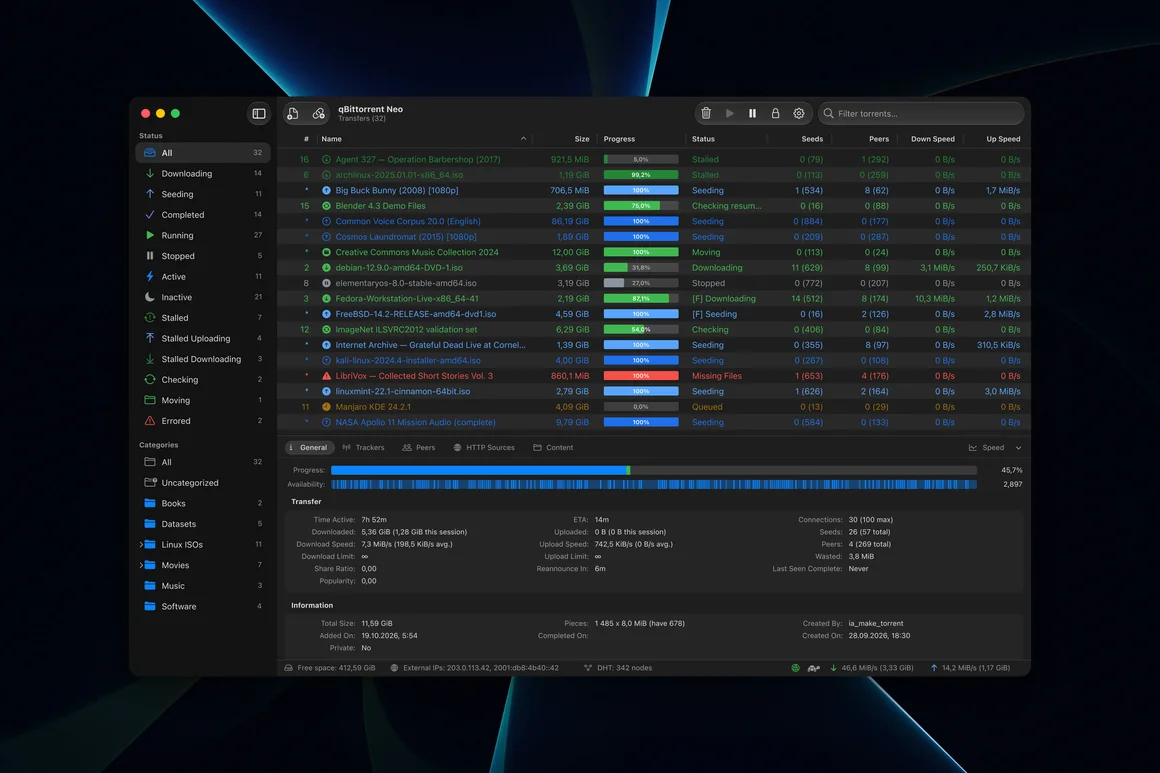Viewport: 1160px width, 773px height.
Task: Focus the Filter torrents search field
Action: point(921,113)
